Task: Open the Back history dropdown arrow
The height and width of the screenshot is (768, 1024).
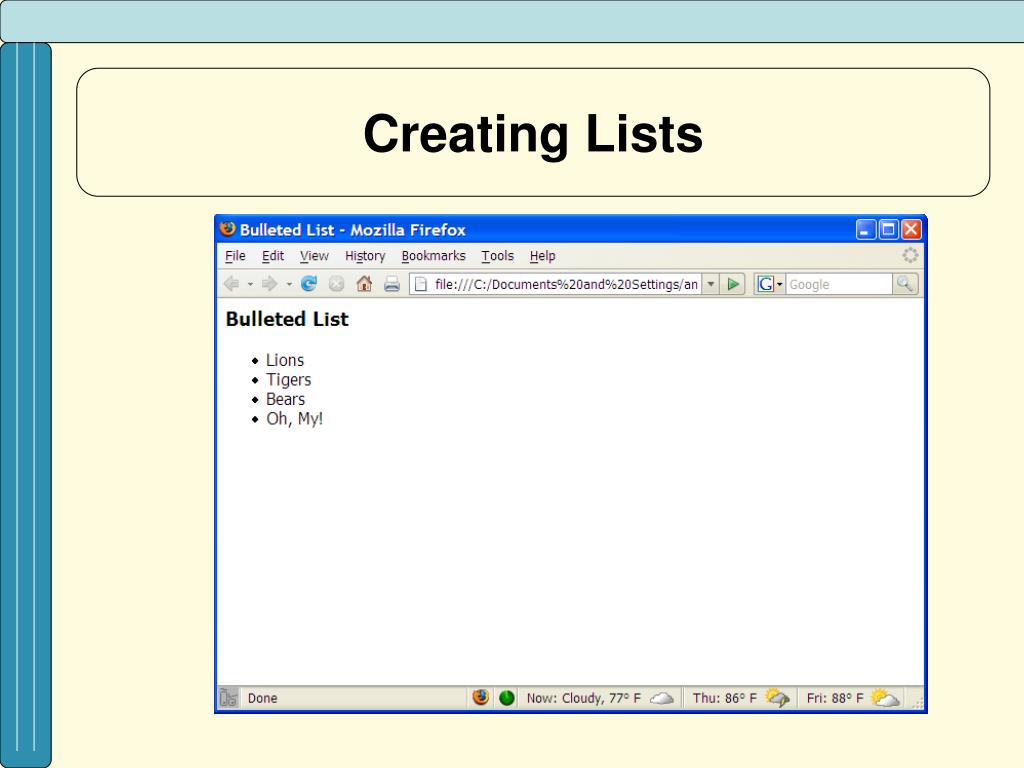Action: 250,284
